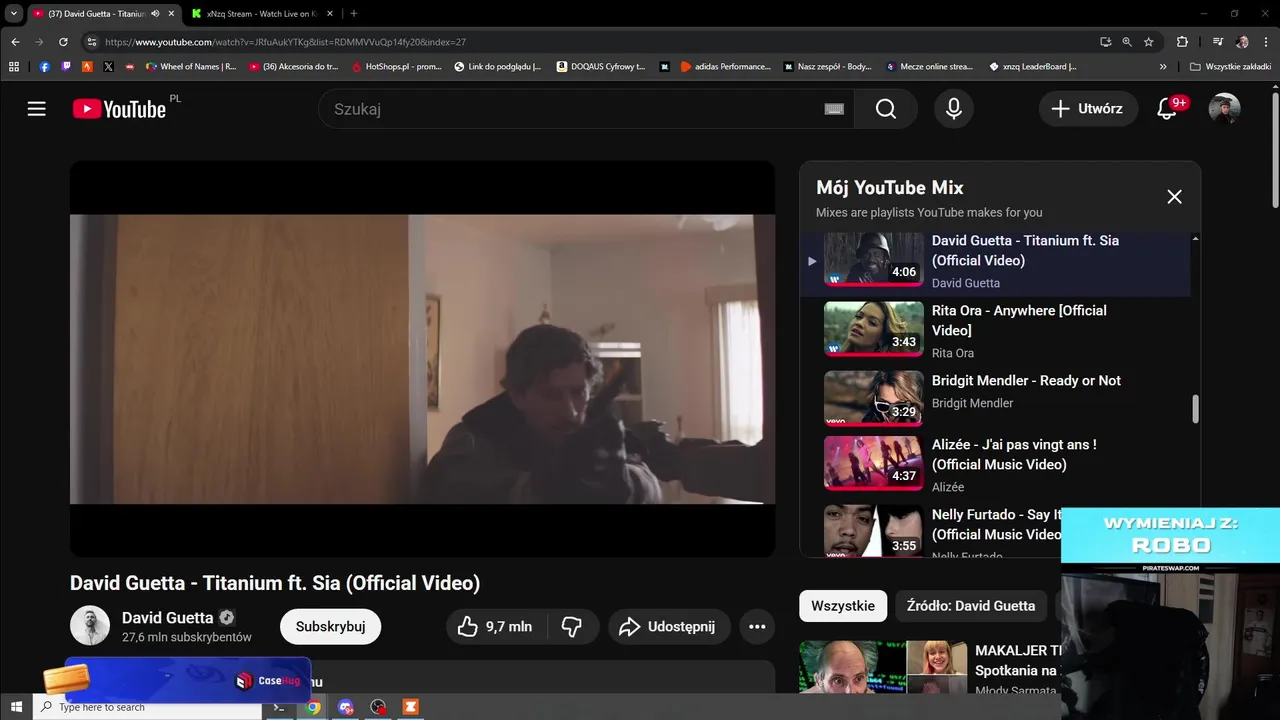1280x720 pixels.
Task: Start voice search with the microphone icon
Action: [954, 109]
